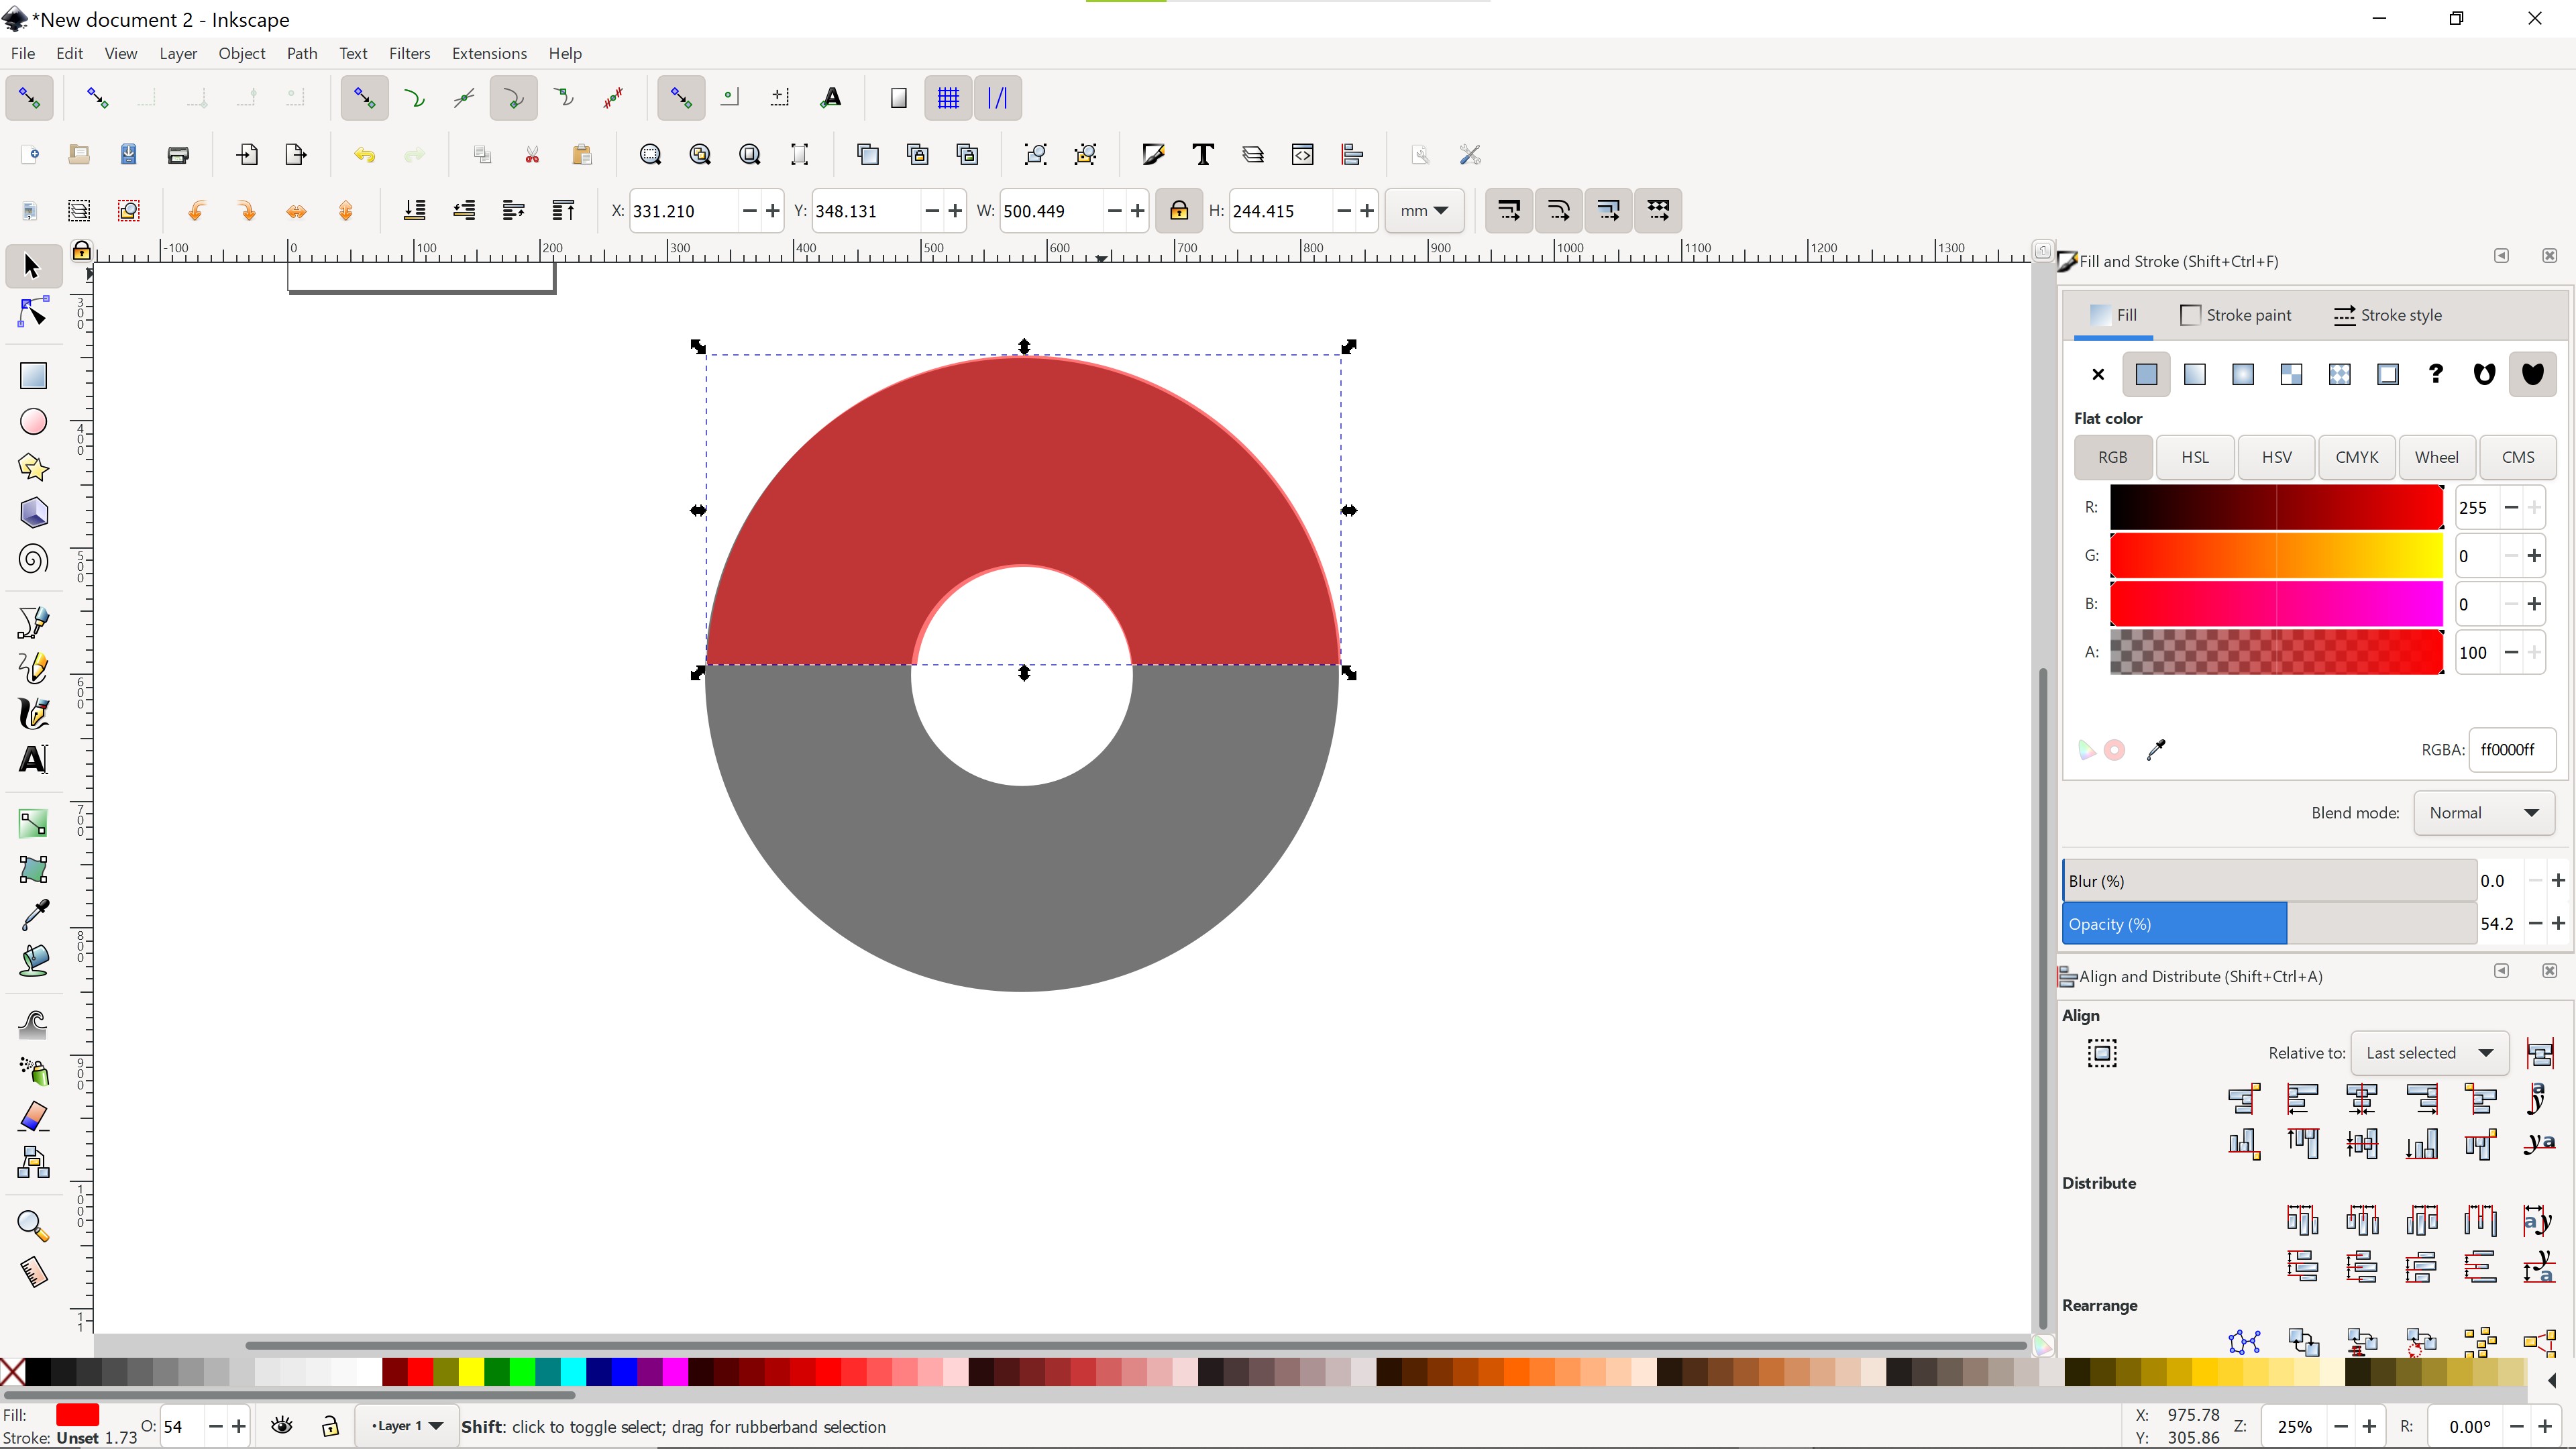Select the Paint bucket tool
The height and width of the screenshot is (1449, 2576).
(33, 960)
